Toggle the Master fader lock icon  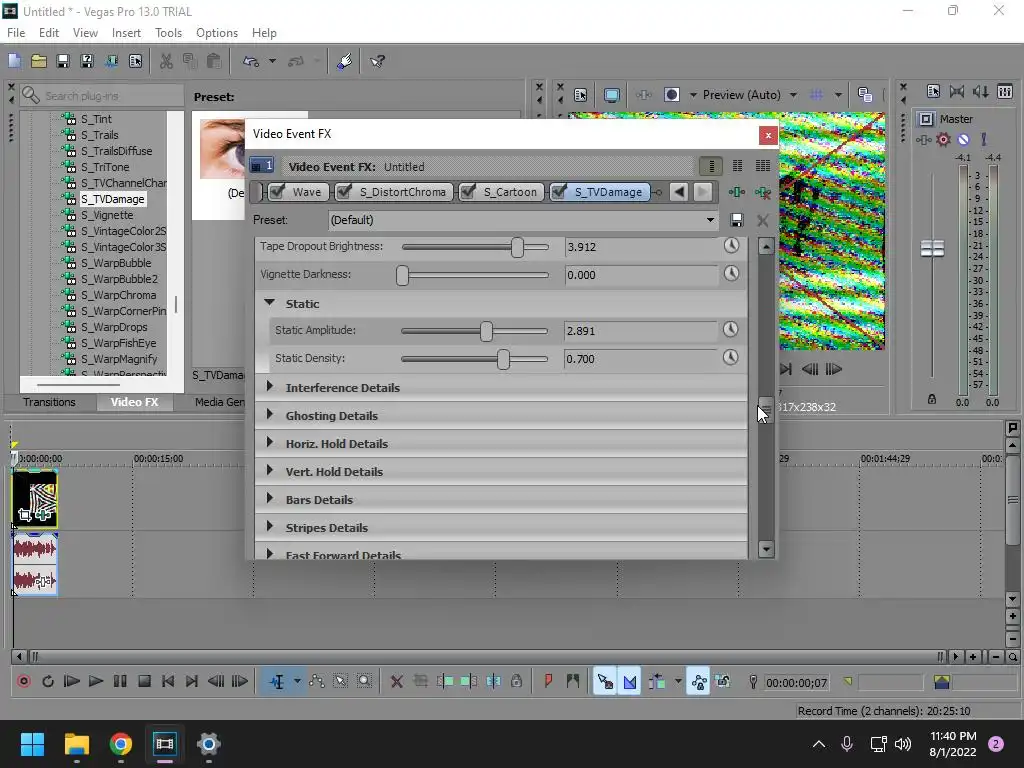tap(932, 399)
